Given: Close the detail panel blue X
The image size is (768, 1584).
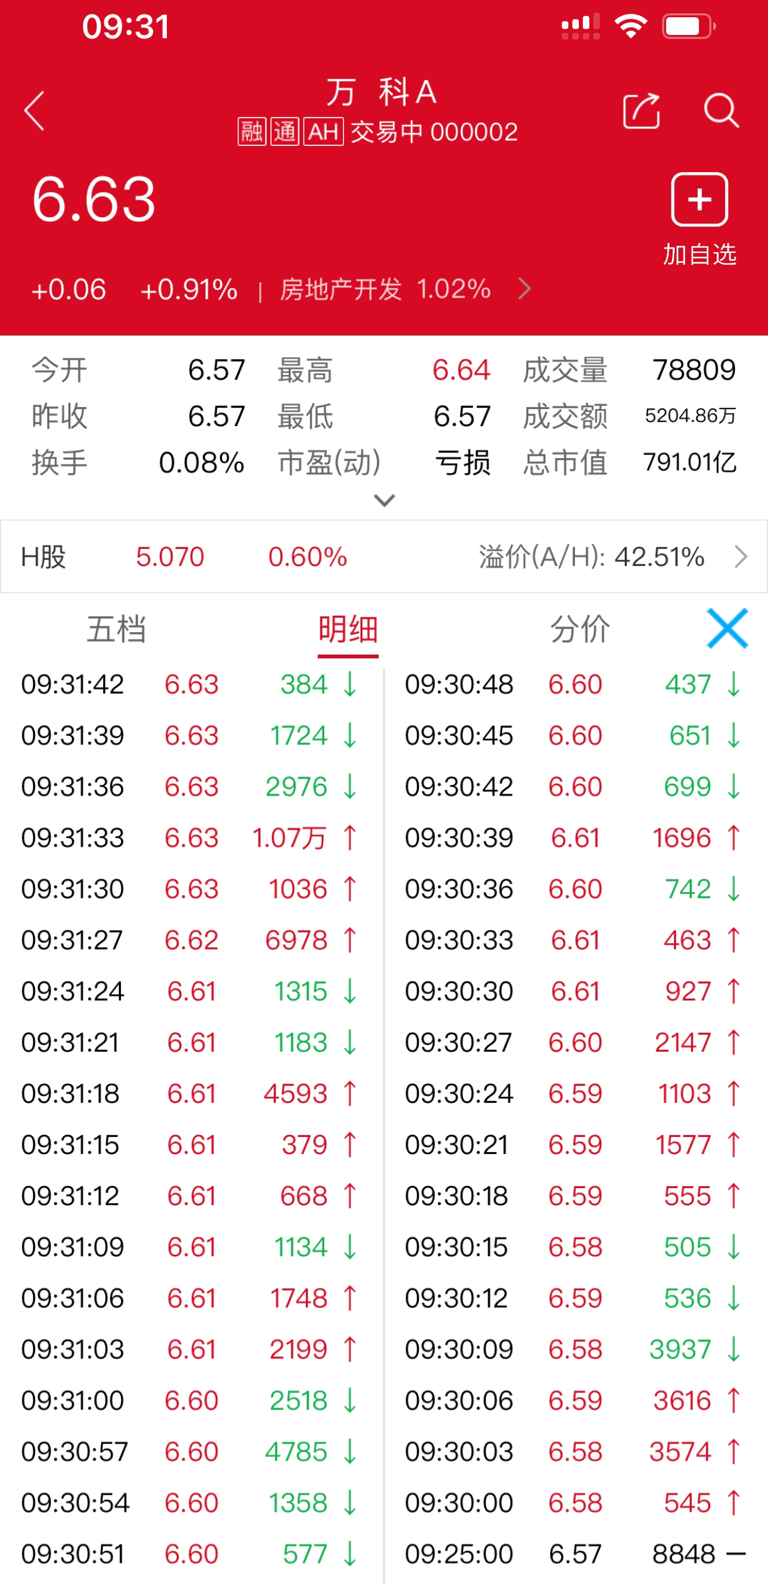Looking at the screenshot, I should (x=727, y=629).
